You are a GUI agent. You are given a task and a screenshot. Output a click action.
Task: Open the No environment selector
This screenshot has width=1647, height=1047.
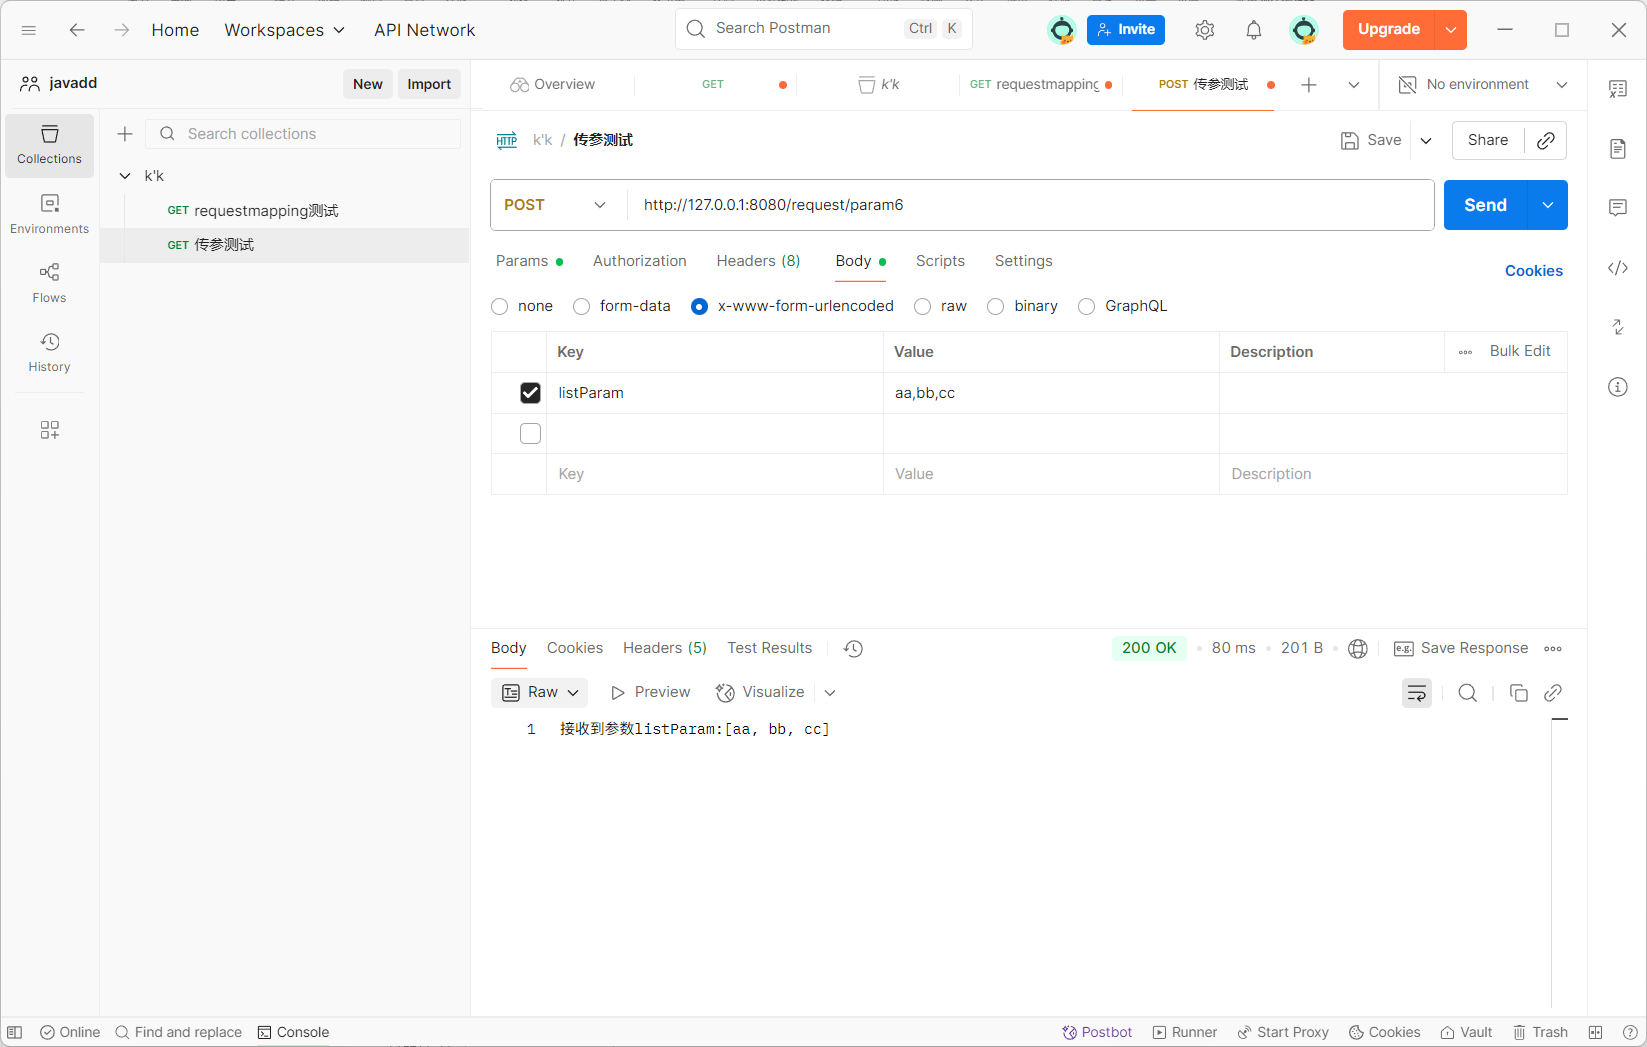pyautogui.click(x=1483, y=85)
